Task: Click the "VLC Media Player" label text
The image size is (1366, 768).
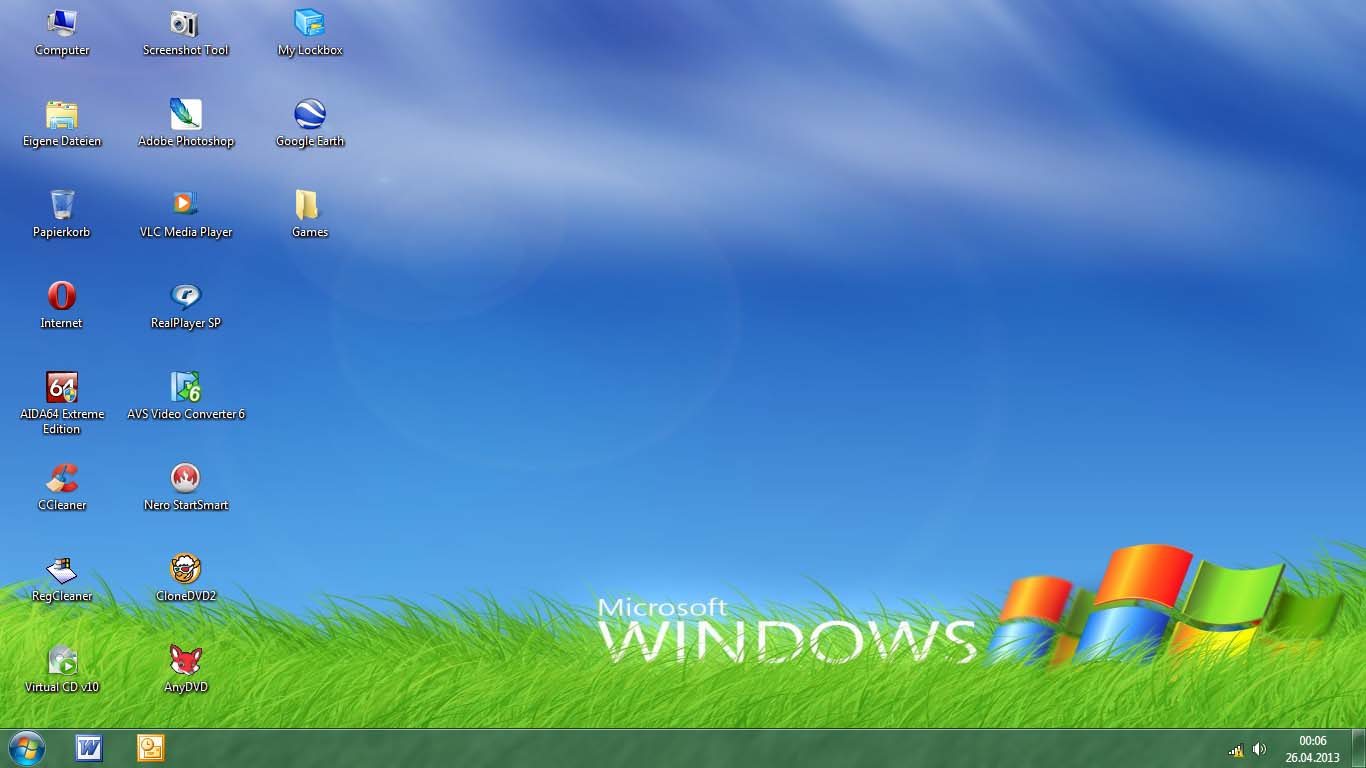Action: point(186,232)
